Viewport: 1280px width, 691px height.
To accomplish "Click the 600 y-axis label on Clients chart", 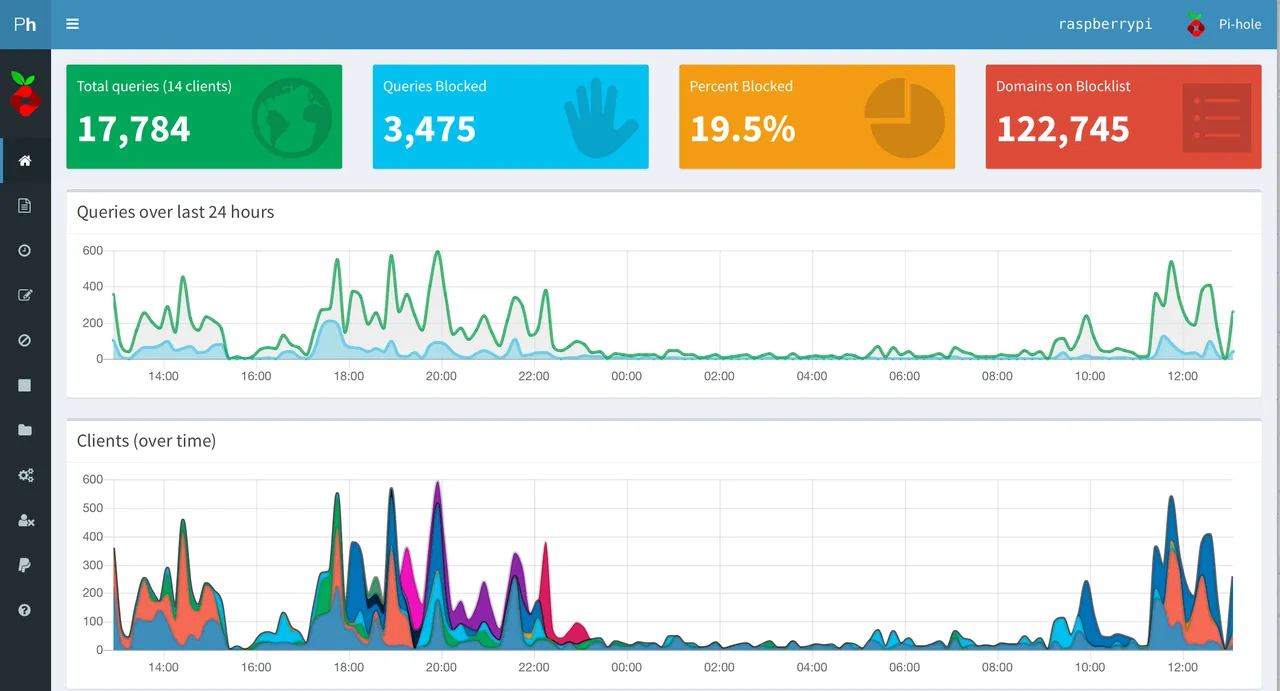I will (x=92, y=479).
